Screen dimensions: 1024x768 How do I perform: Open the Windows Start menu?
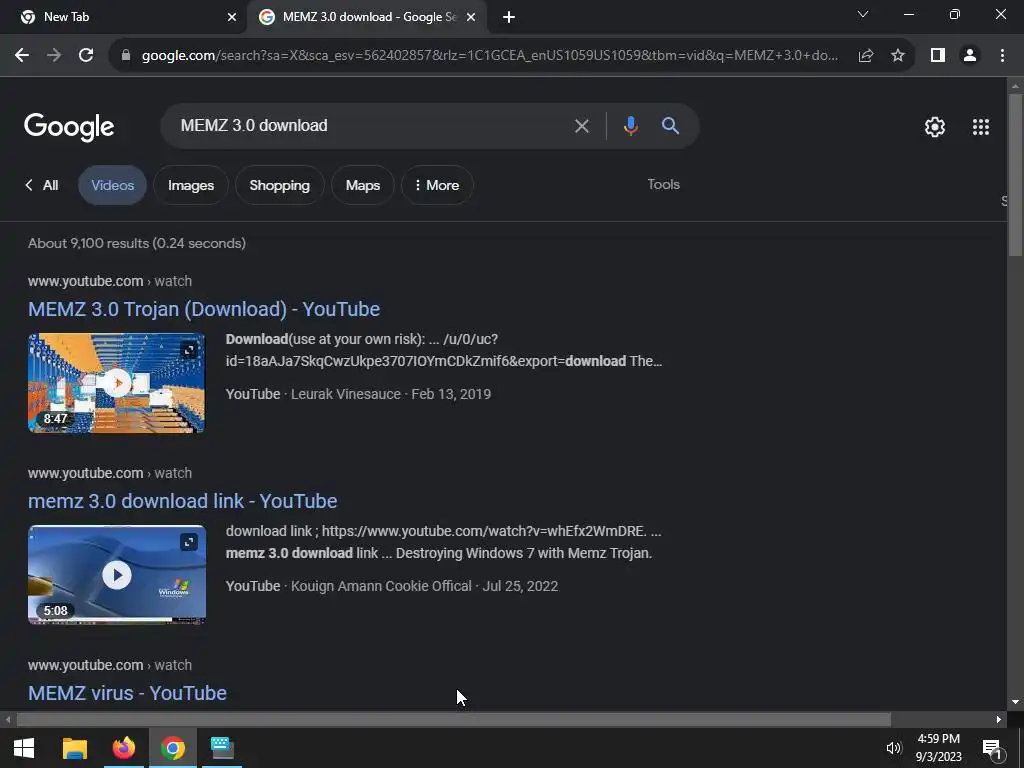24,748
